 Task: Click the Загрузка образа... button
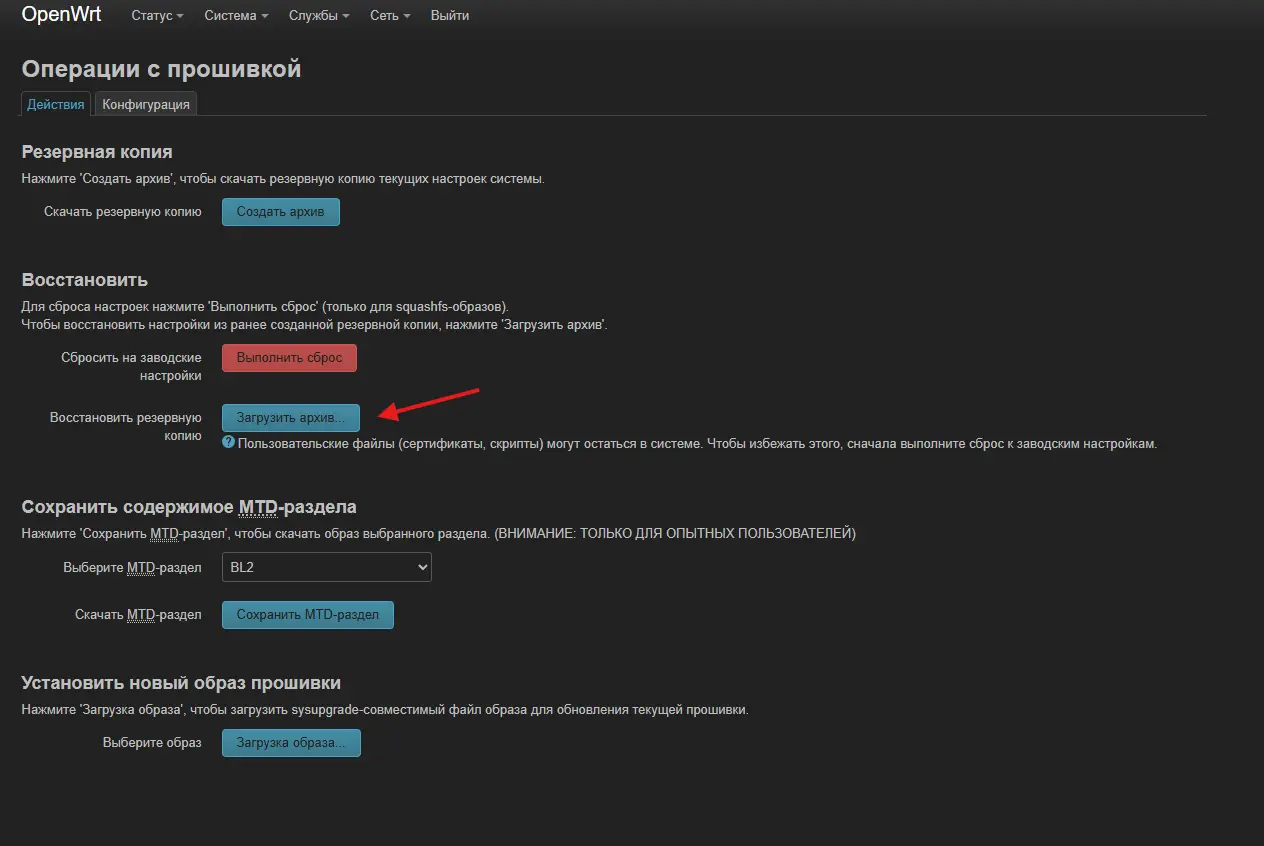coord(291,743)
